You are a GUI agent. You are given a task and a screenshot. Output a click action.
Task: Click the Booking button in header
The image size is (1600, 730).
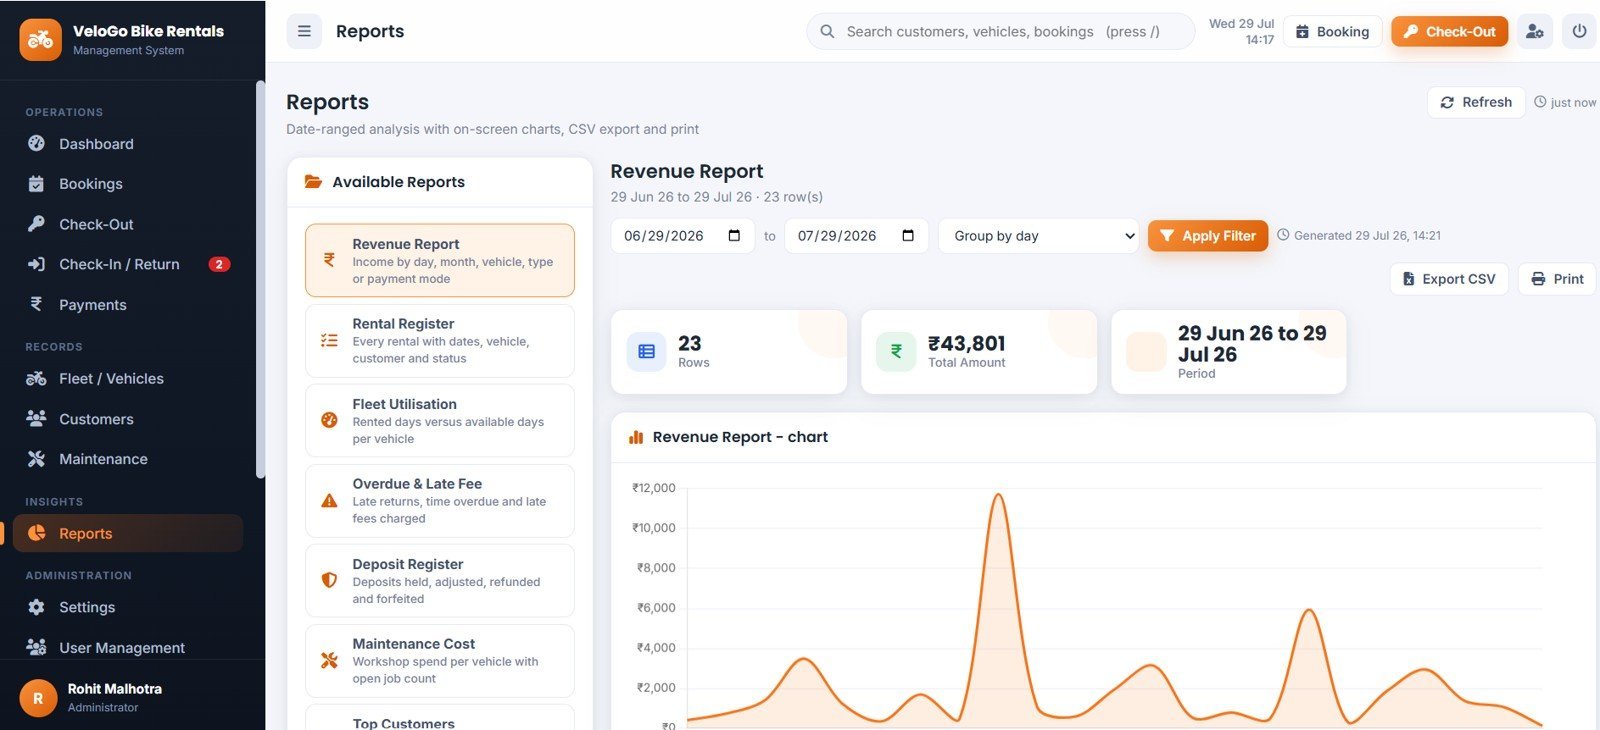(1333, 31)
